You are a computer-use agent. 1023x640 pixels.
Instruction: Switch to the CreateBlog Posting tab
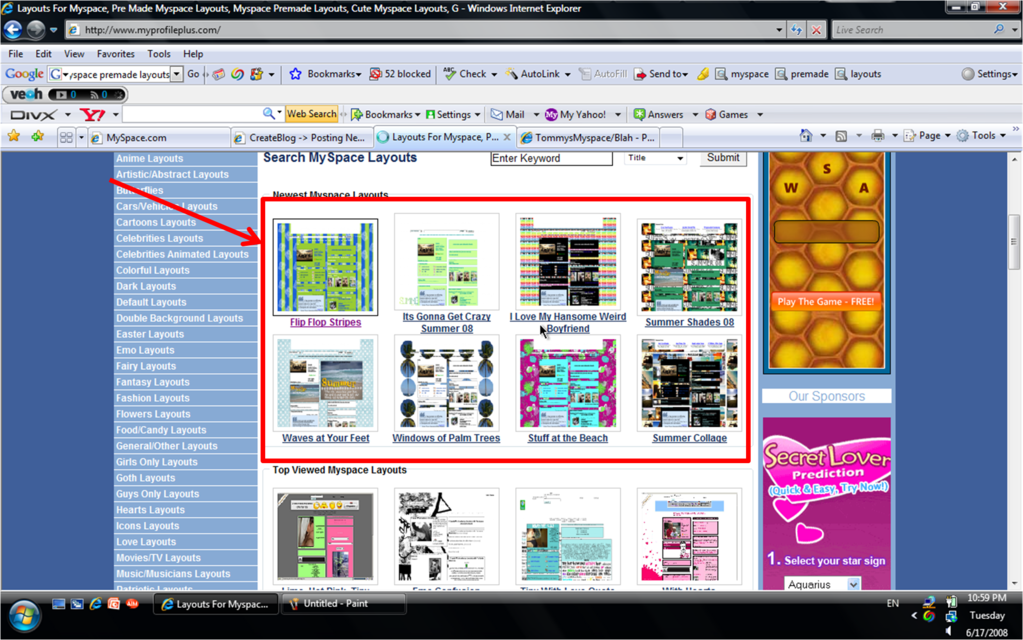click(x=302, y=138)
